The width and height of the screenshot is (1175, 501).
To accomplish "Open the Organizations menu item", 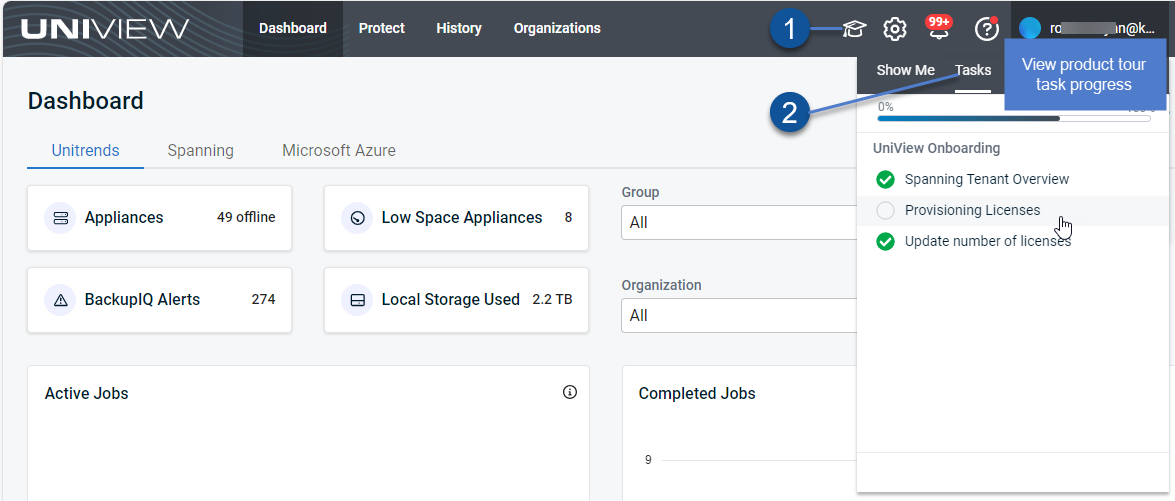I will 557,28.
